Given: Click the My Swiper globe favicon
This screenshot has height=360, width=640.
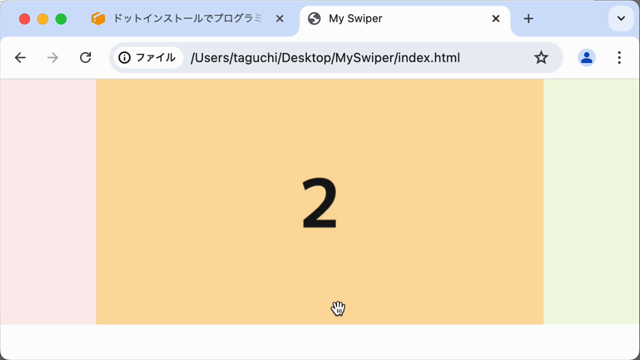Looking at the screenshot, I should pos(314,18).
